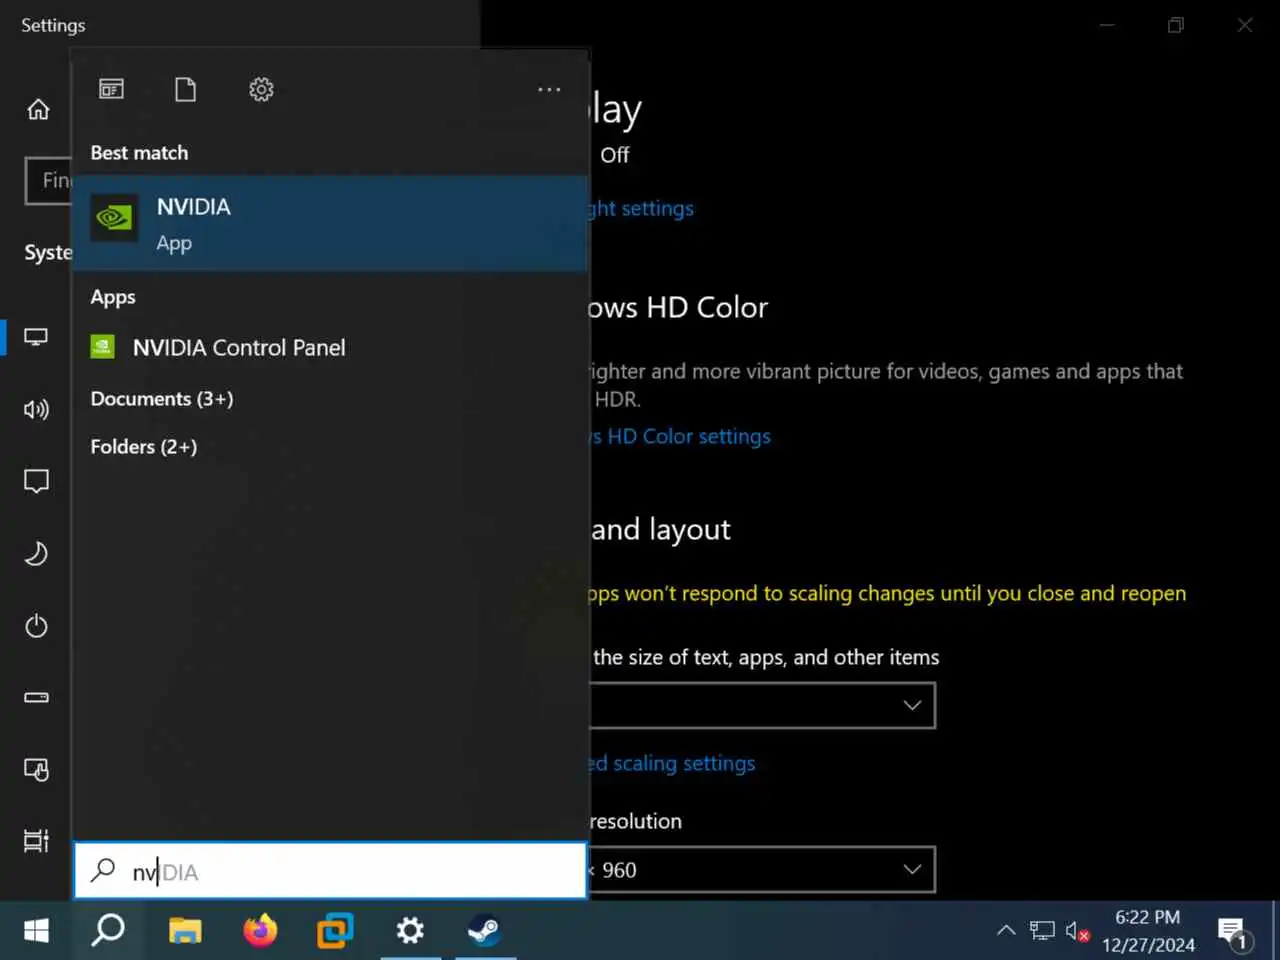Select Display in Settings sidebar
The image size is (1280, 960).
[36, 337]
